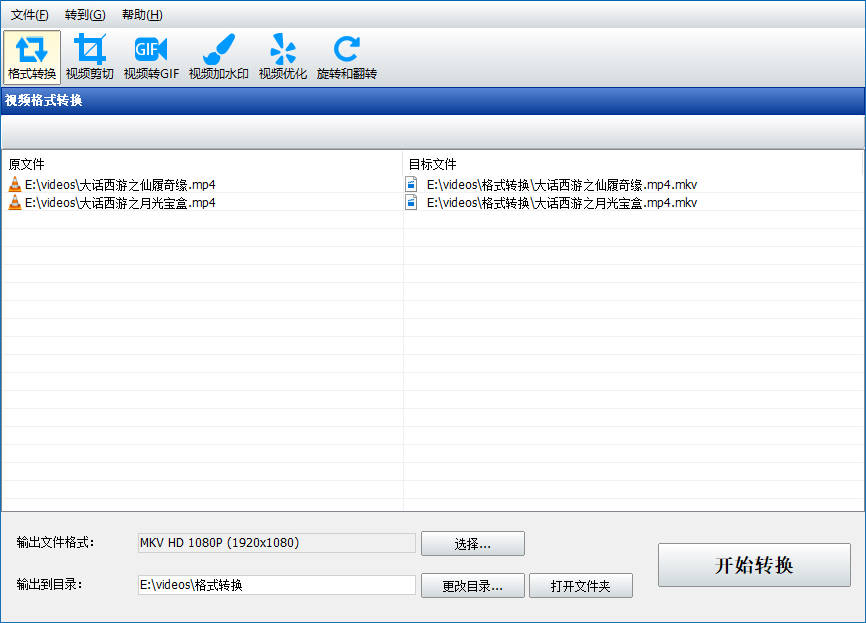Open the 视频剪切 video crop tool
This screenshot has width=866, height=623.
tap(90, 57)
